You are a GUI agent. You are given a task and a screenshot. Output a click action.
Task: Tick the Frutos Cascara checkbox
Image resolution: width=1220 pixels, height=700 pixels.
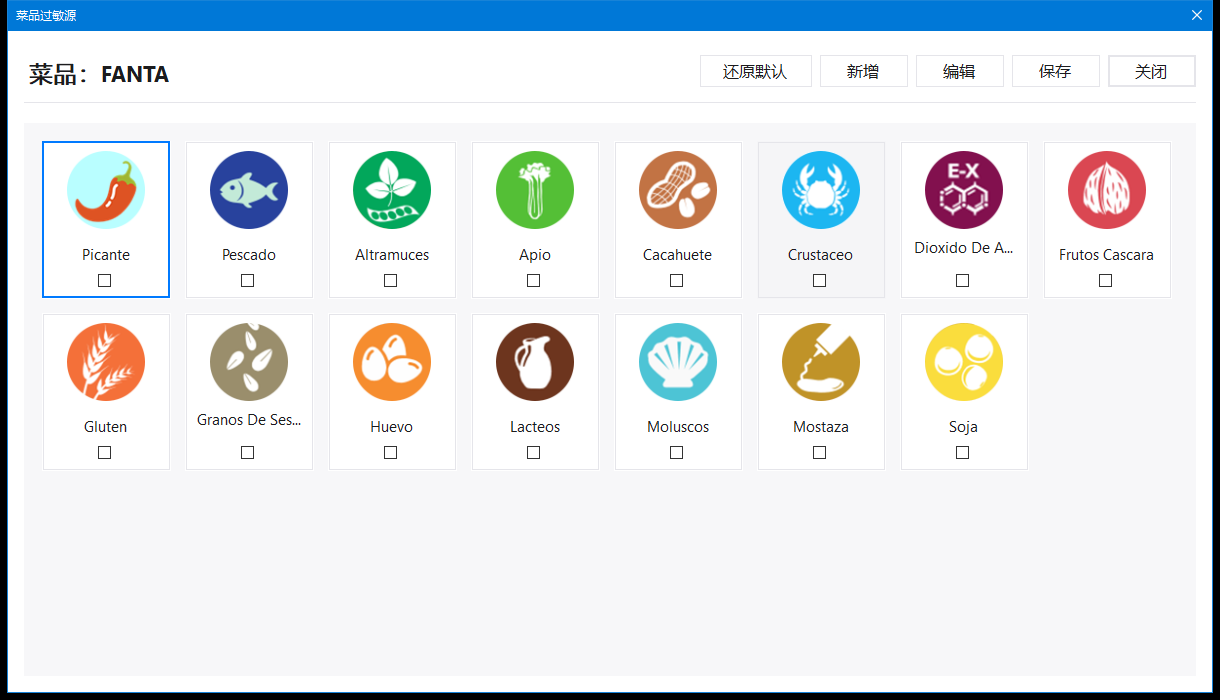point(1106,281)
